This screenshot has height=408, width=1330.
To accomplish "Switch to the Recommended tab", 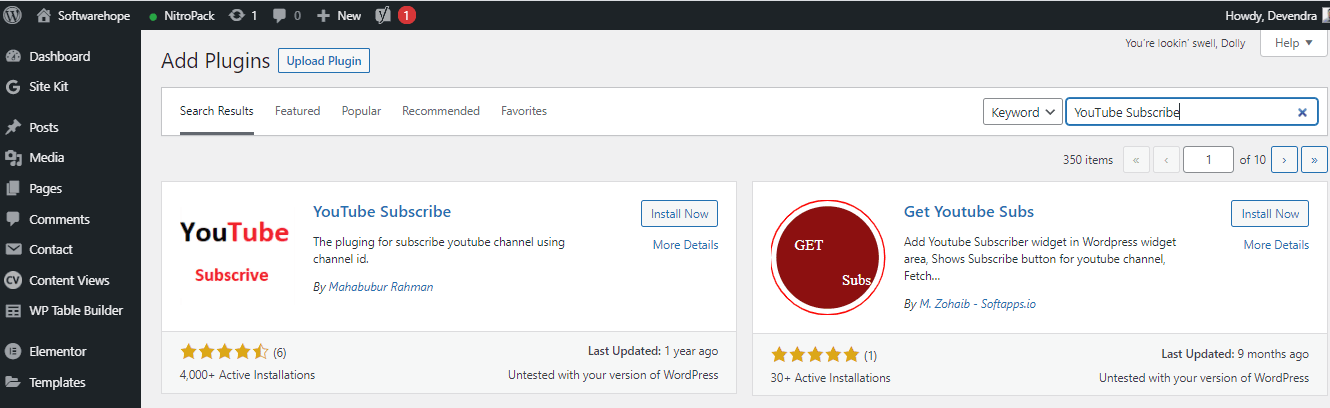I will 441,111.
